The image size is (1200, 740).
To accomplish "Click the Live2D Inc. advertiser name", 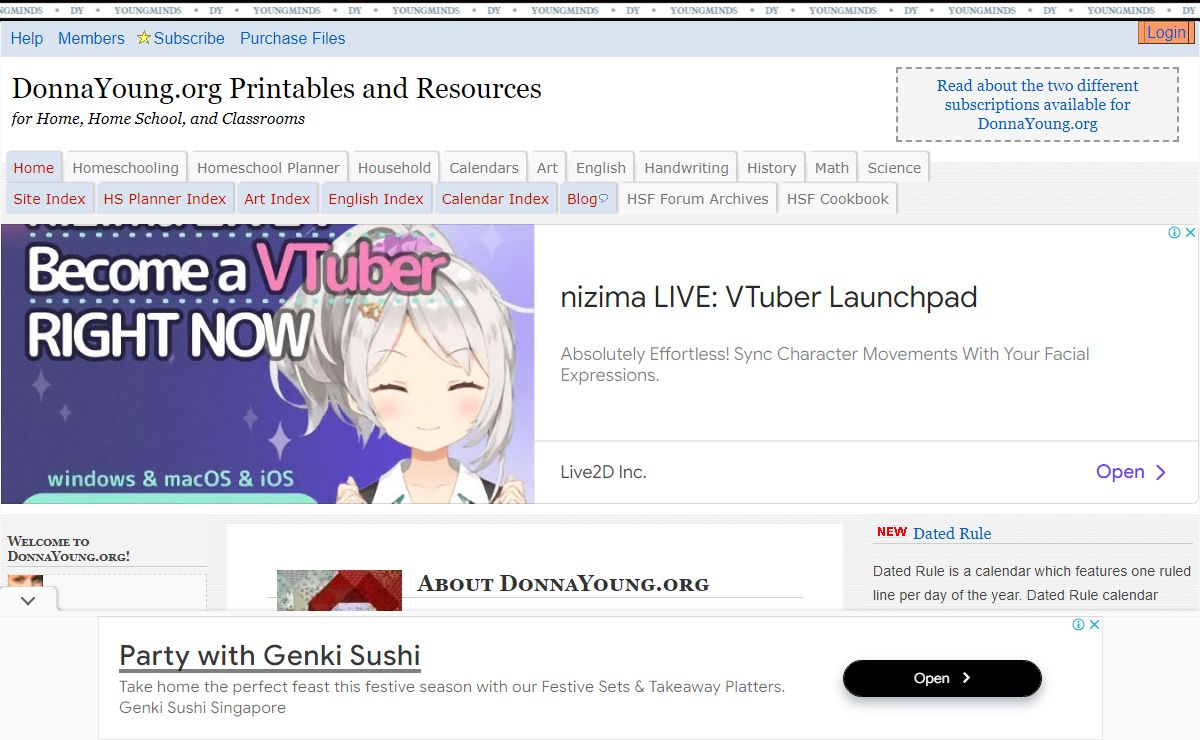I will [604, 472].
